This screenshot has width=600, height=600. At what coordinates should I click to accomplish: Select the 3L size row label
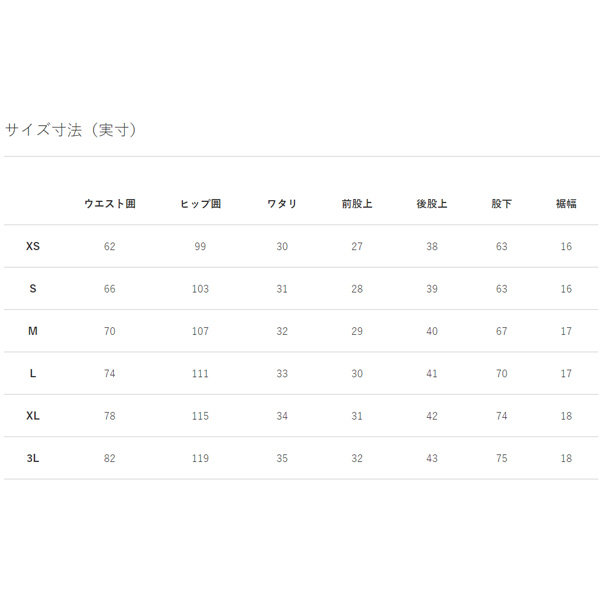click(x=33, y=459)
